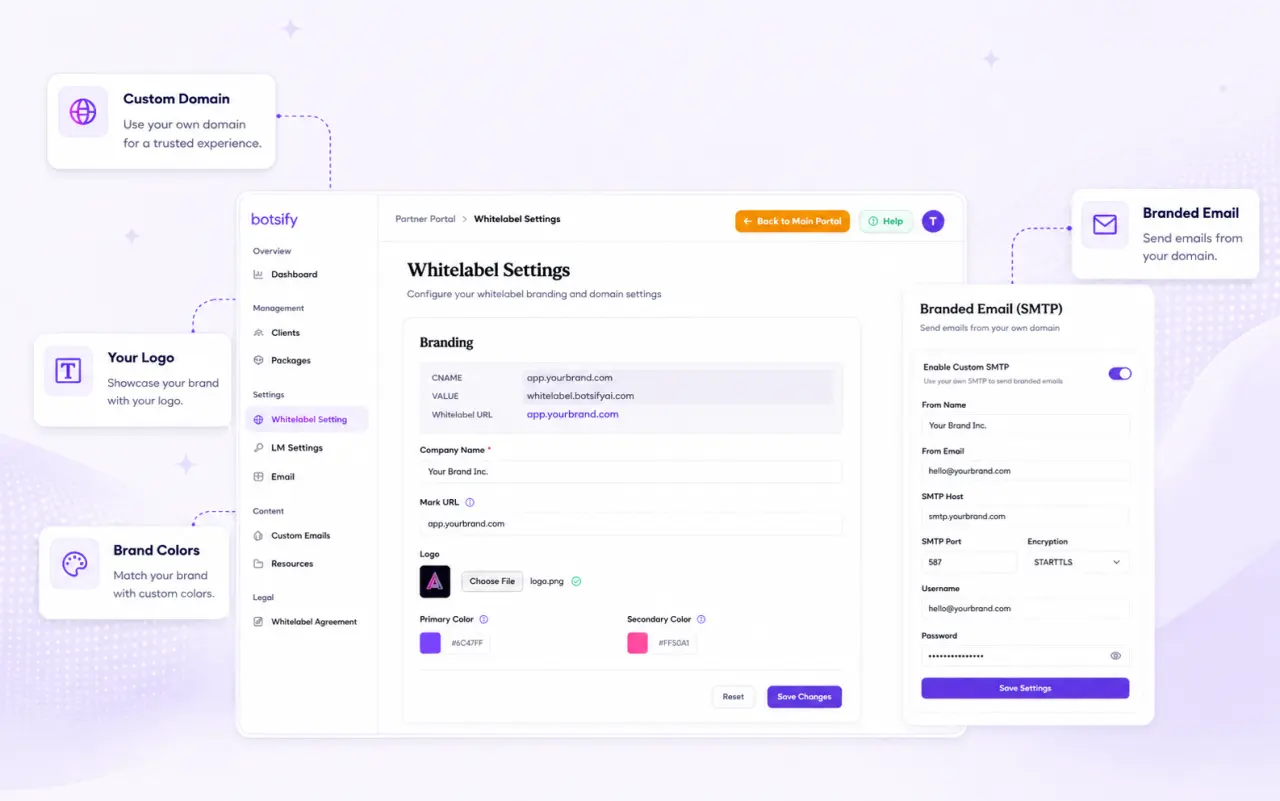This screenshot has height=801, width=1280.
Task: Click the Company Name input field
Action: pyautogui.click(x=631, y=472)
